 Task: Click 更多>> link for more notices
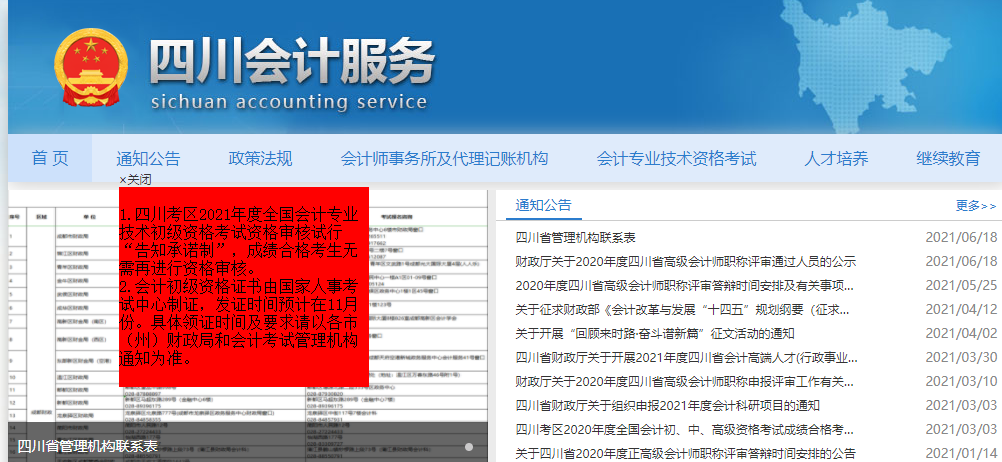975,205
